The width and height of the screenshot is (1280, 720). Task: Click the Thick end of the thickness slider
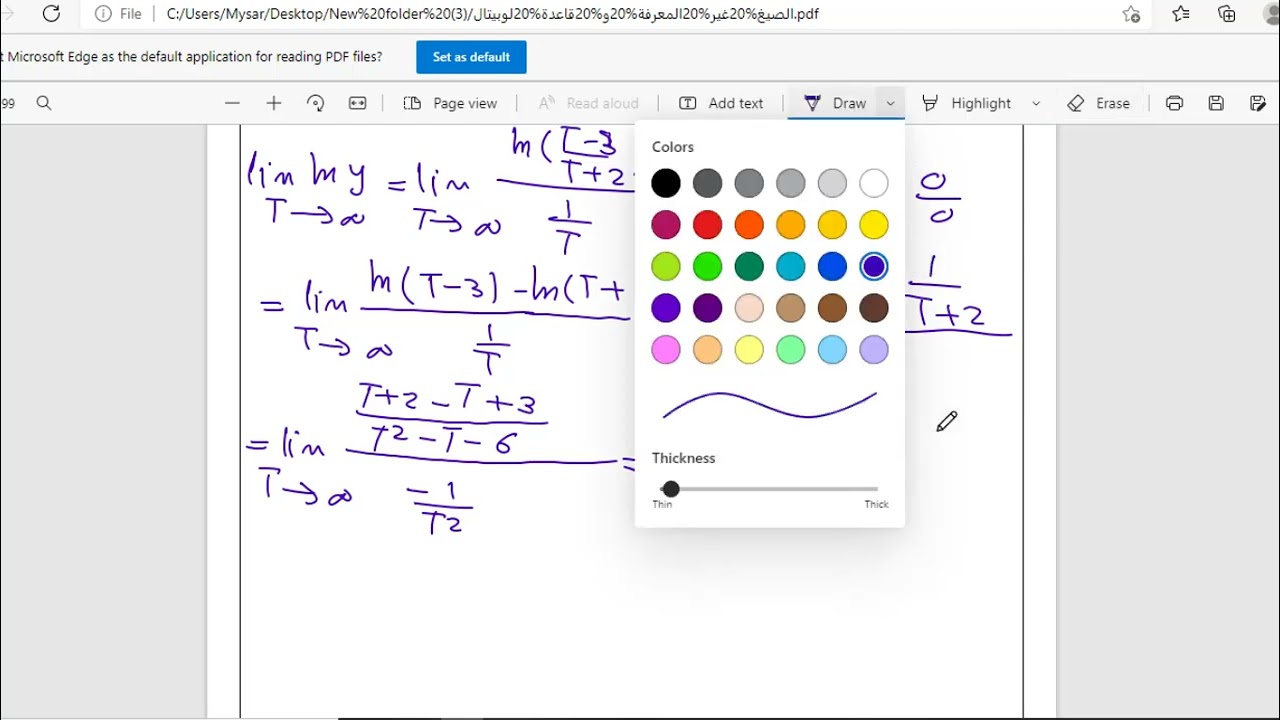pyautogui.click(x=877, y=504)
